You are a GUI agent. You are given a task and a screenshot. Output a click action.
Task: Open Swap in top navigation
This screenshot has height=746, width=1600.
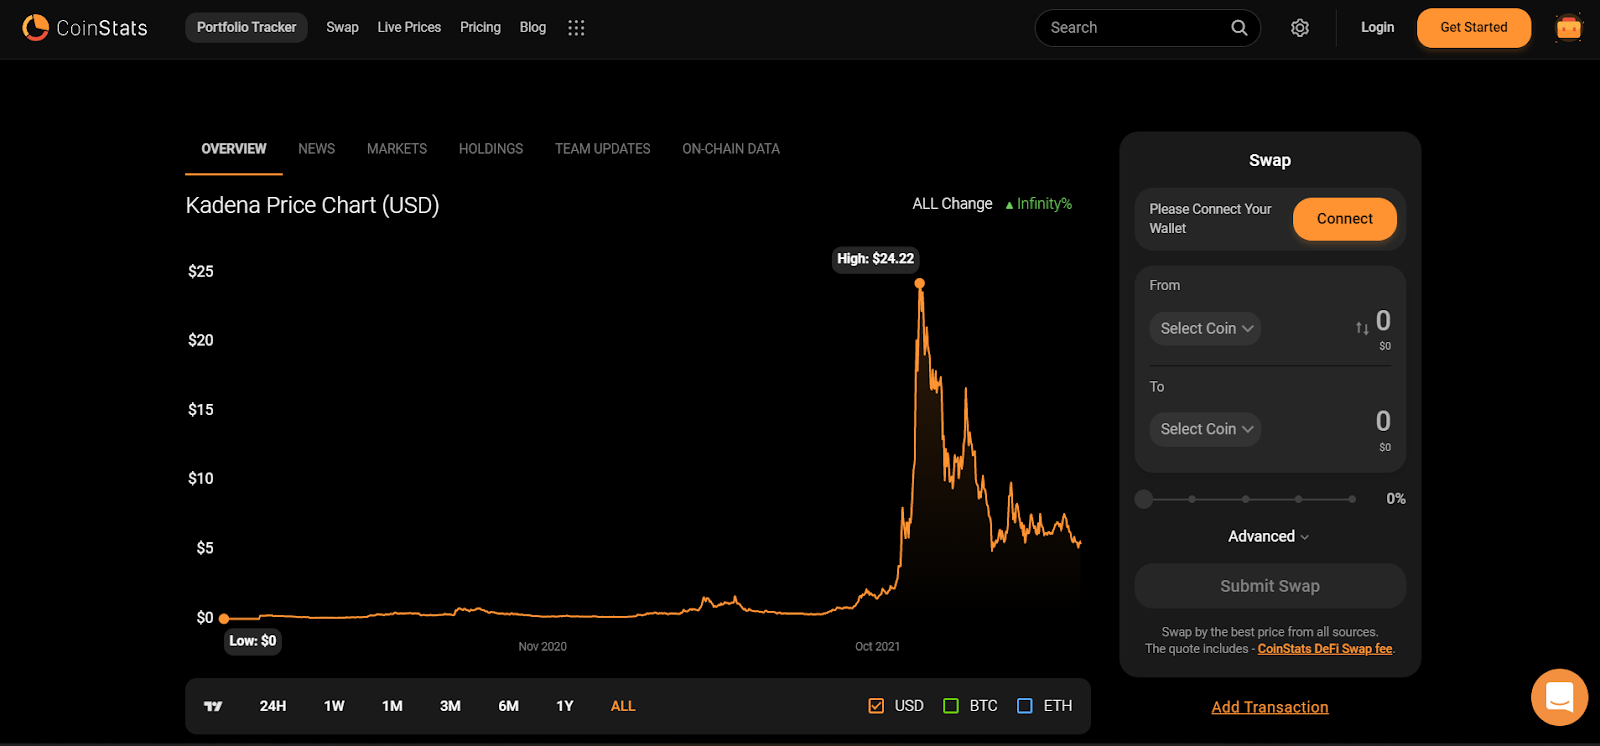[x=342, y=28]
